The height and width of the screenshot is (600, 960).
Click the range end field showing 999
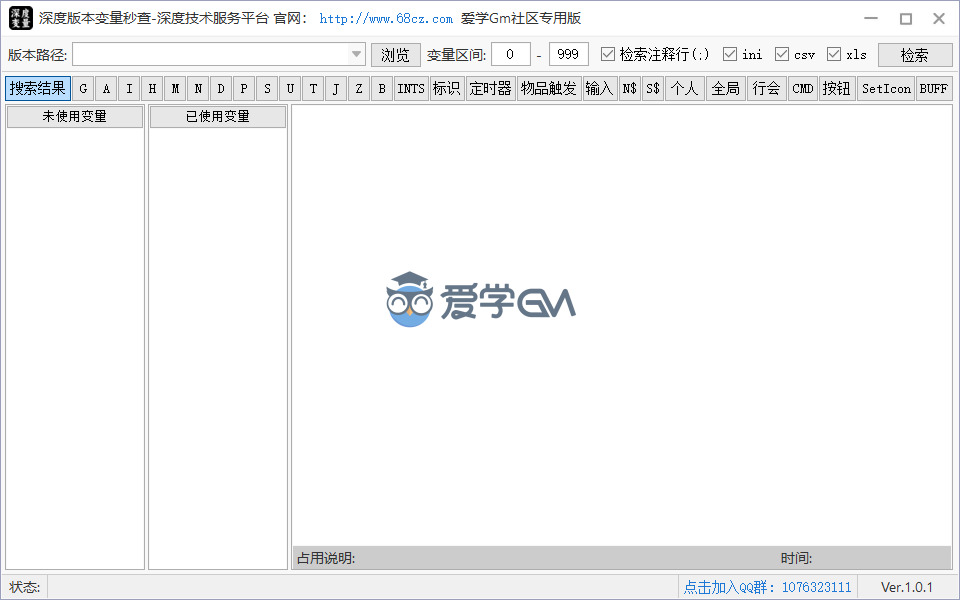(x=569, y=55)
